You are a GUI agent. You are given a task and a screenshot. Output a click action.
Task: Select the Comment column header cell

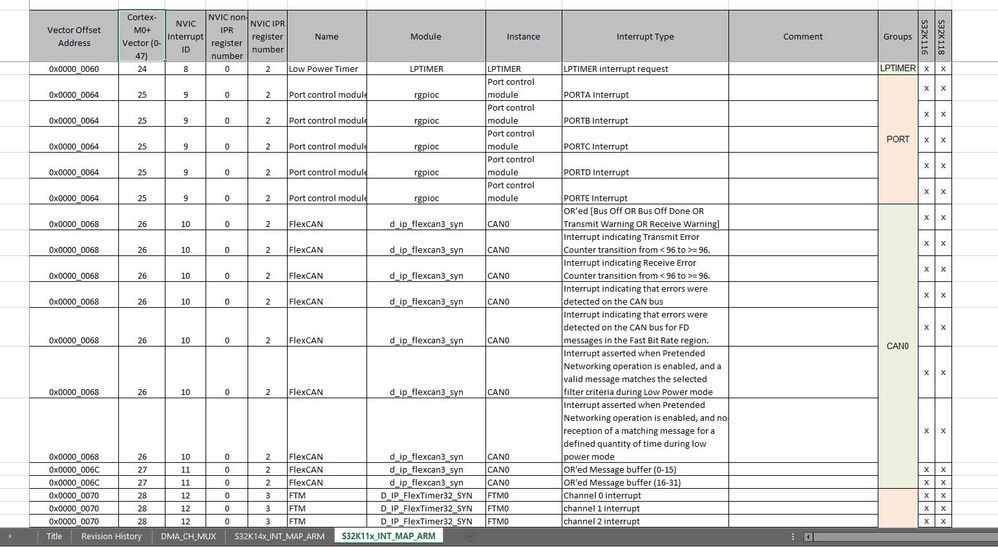pos(803,36)
